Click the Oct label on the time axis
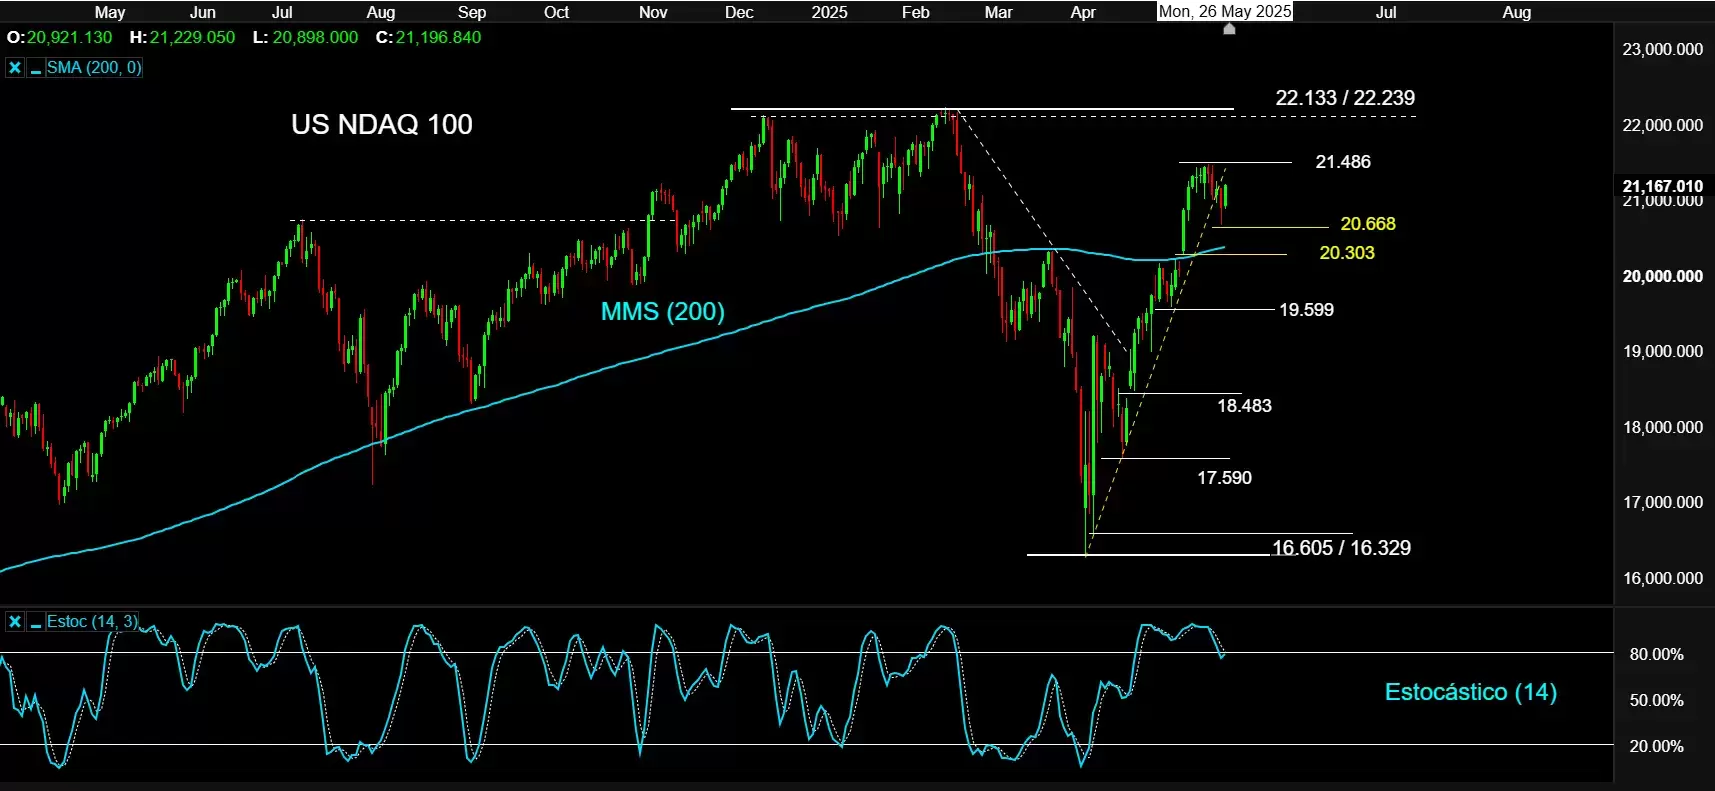Viewport: 1715px width, 791px height. click(x=557, y=12)
